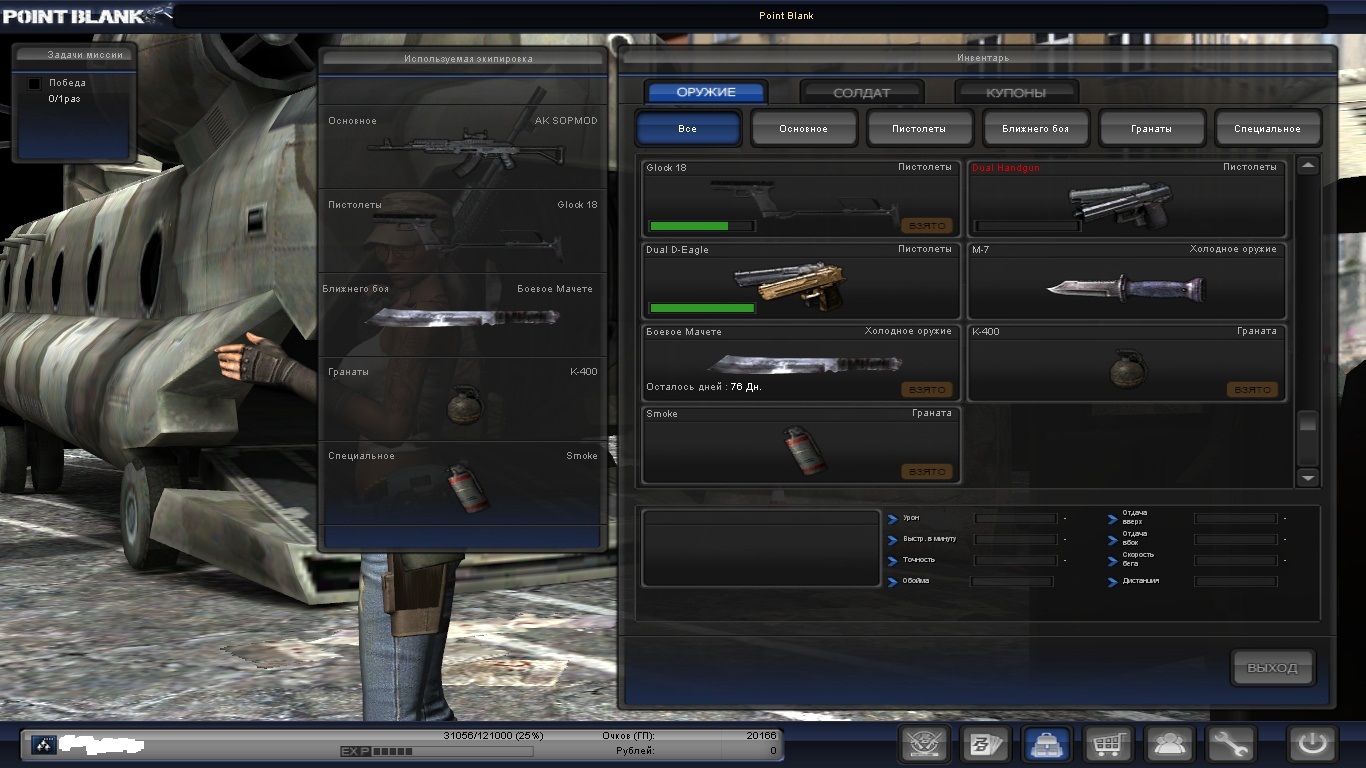Switch to the ОРУЖИЕ tab
Viewport: 1366px width, 768px height.
(x=706, y=93)
